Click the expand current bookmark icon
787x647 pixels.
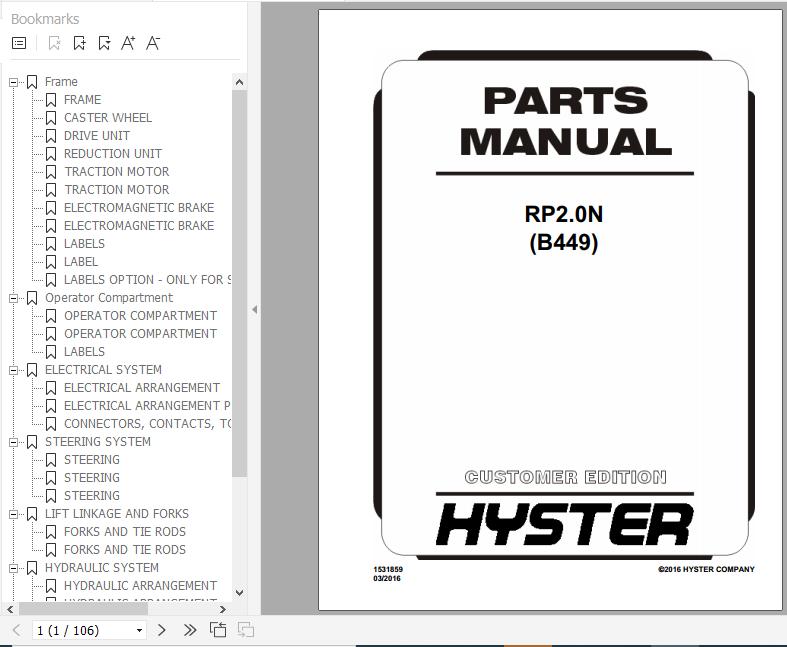click(104, 43)
